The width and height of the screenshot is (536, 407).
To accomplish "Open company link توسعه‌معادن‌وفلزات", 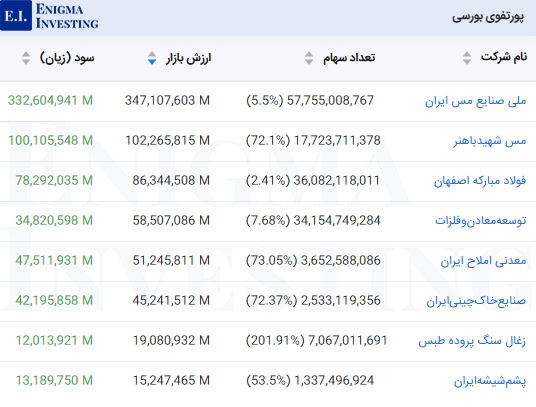I will pyautogui.click(x=481, y=220).
